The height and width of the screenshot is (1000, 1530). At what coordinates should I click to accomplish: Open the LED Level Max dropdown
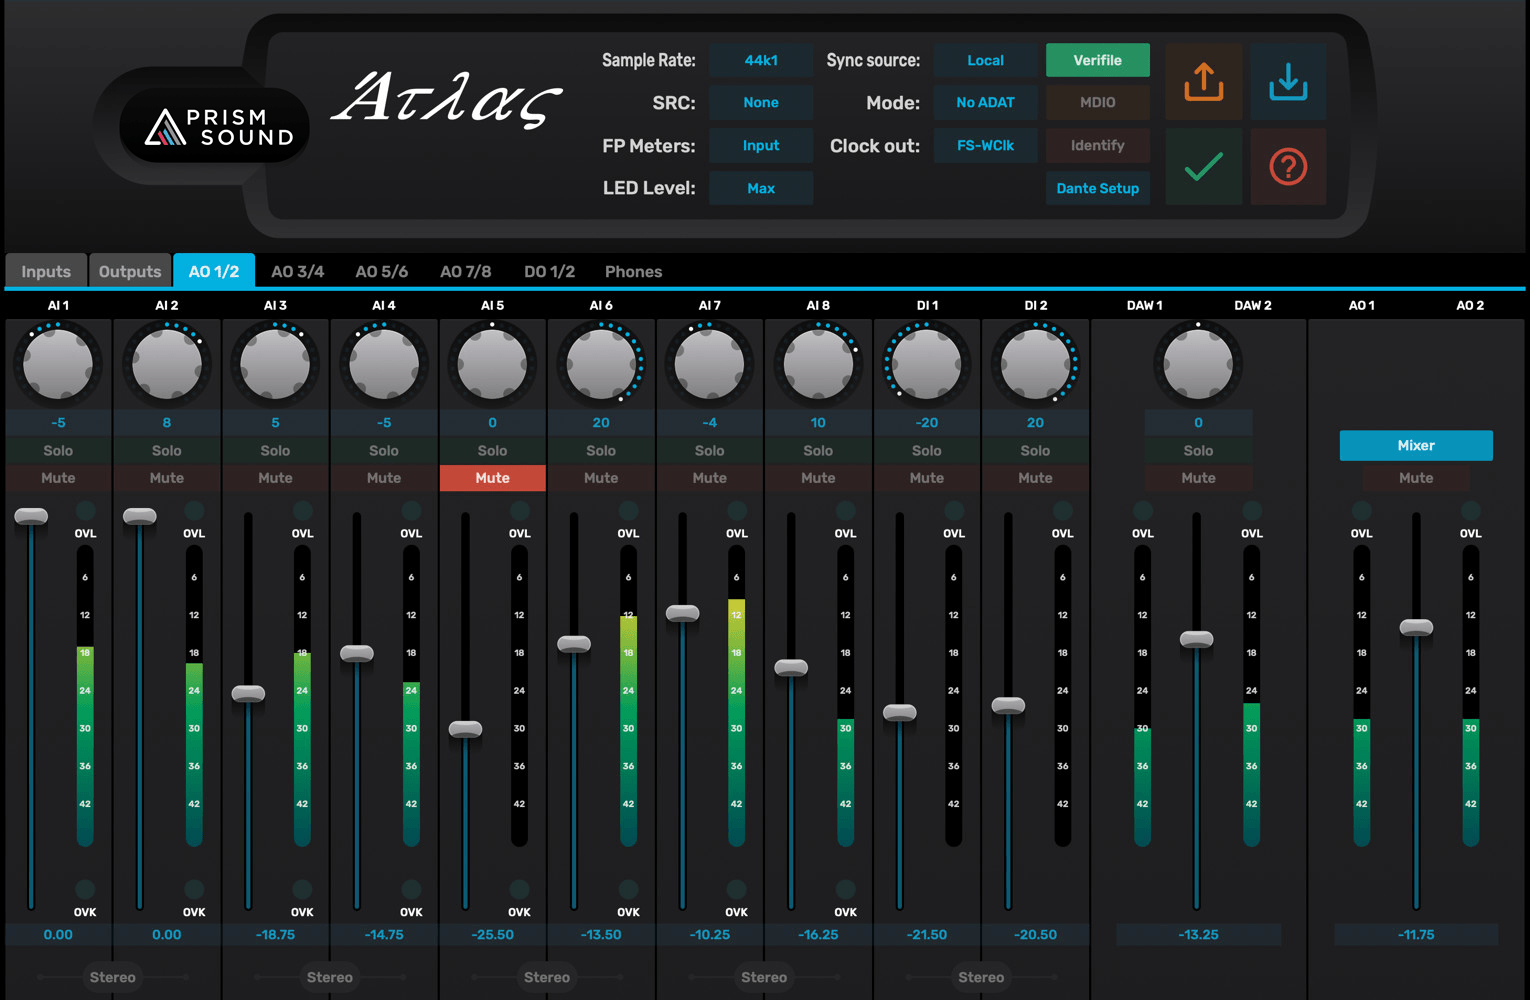(x=761, y=188)
